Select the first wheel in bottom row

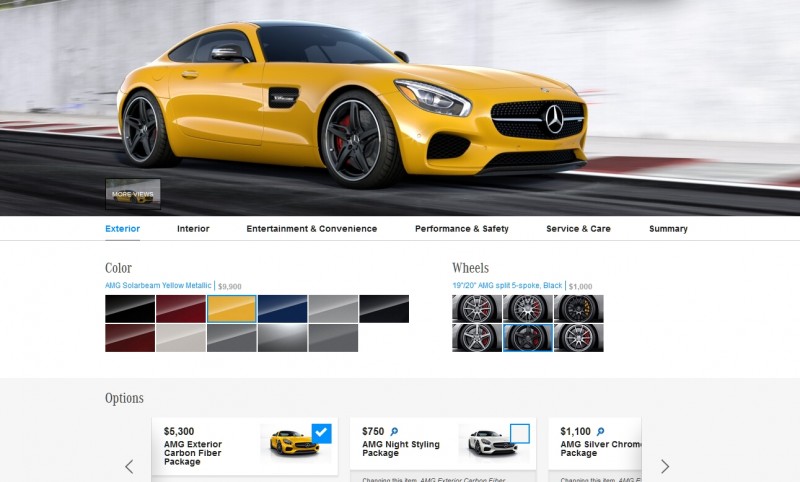pos(477,338)
